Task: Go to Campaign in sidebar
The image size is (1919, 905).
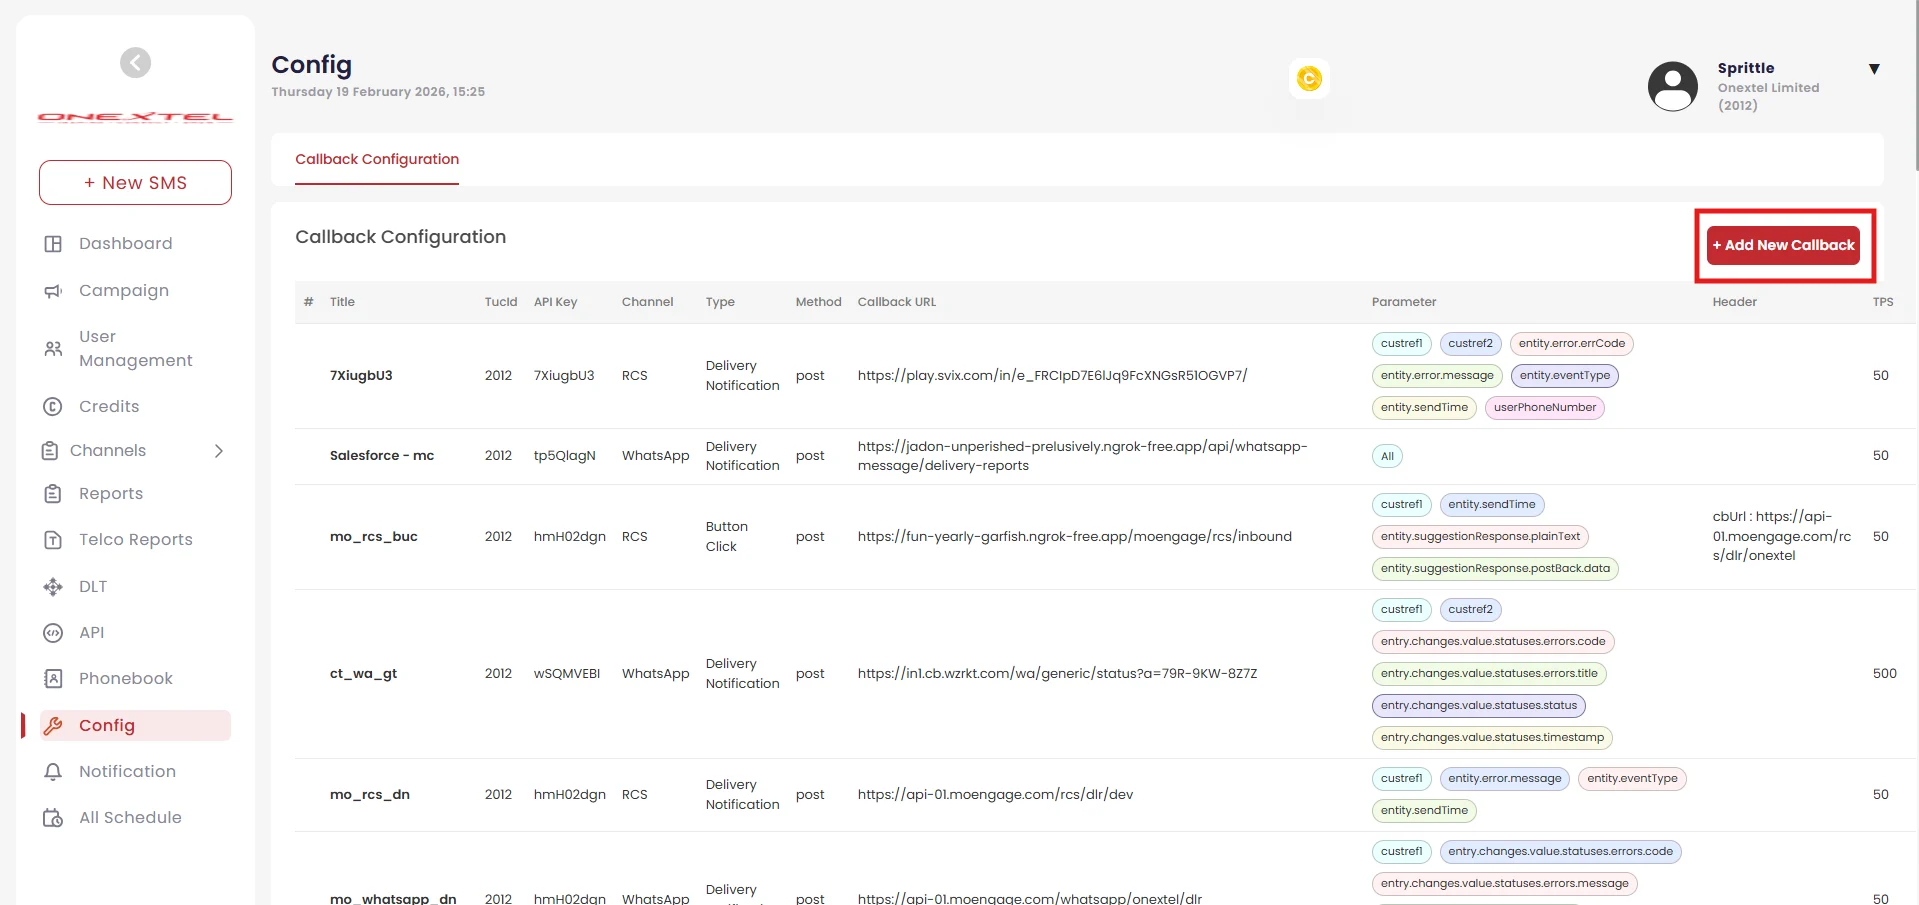Action: click(124, 291)
